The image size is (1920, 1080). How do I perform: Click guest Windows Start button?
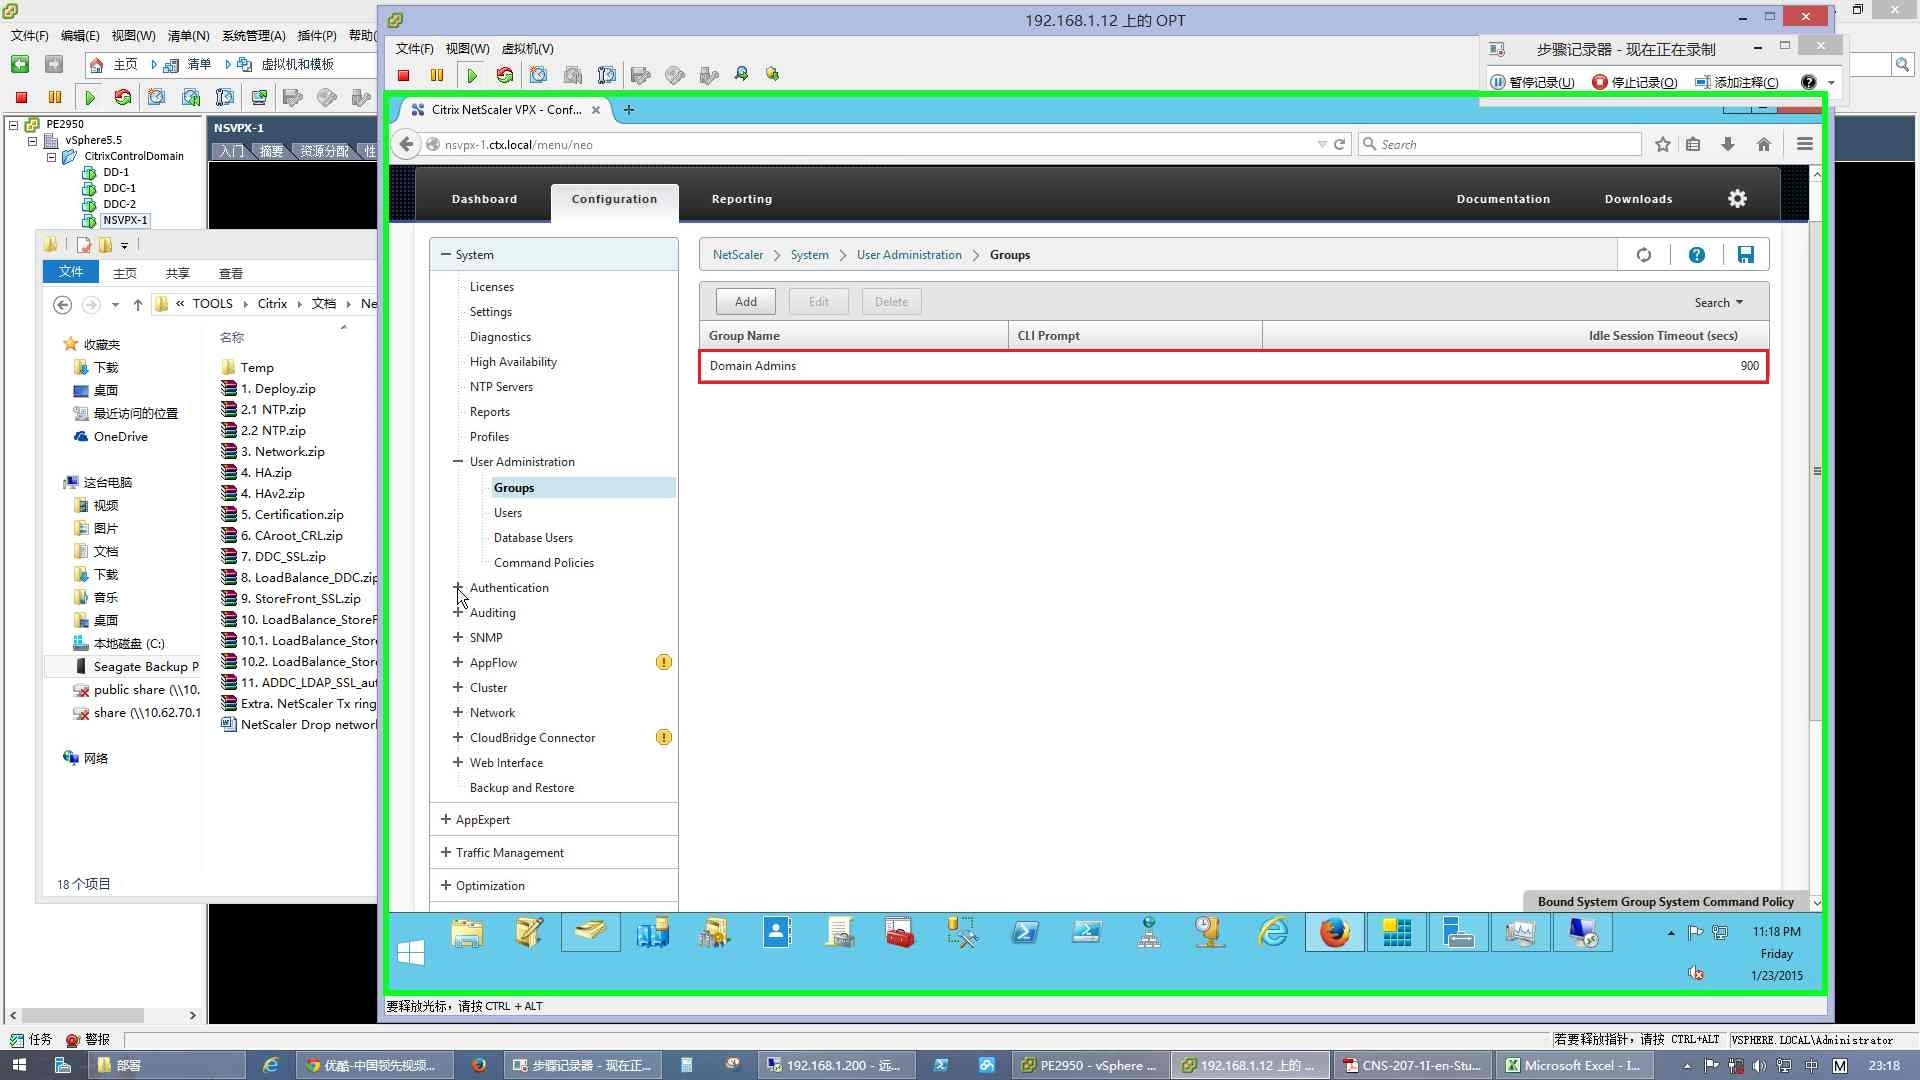pyautogui.click(x=411, y=952)
